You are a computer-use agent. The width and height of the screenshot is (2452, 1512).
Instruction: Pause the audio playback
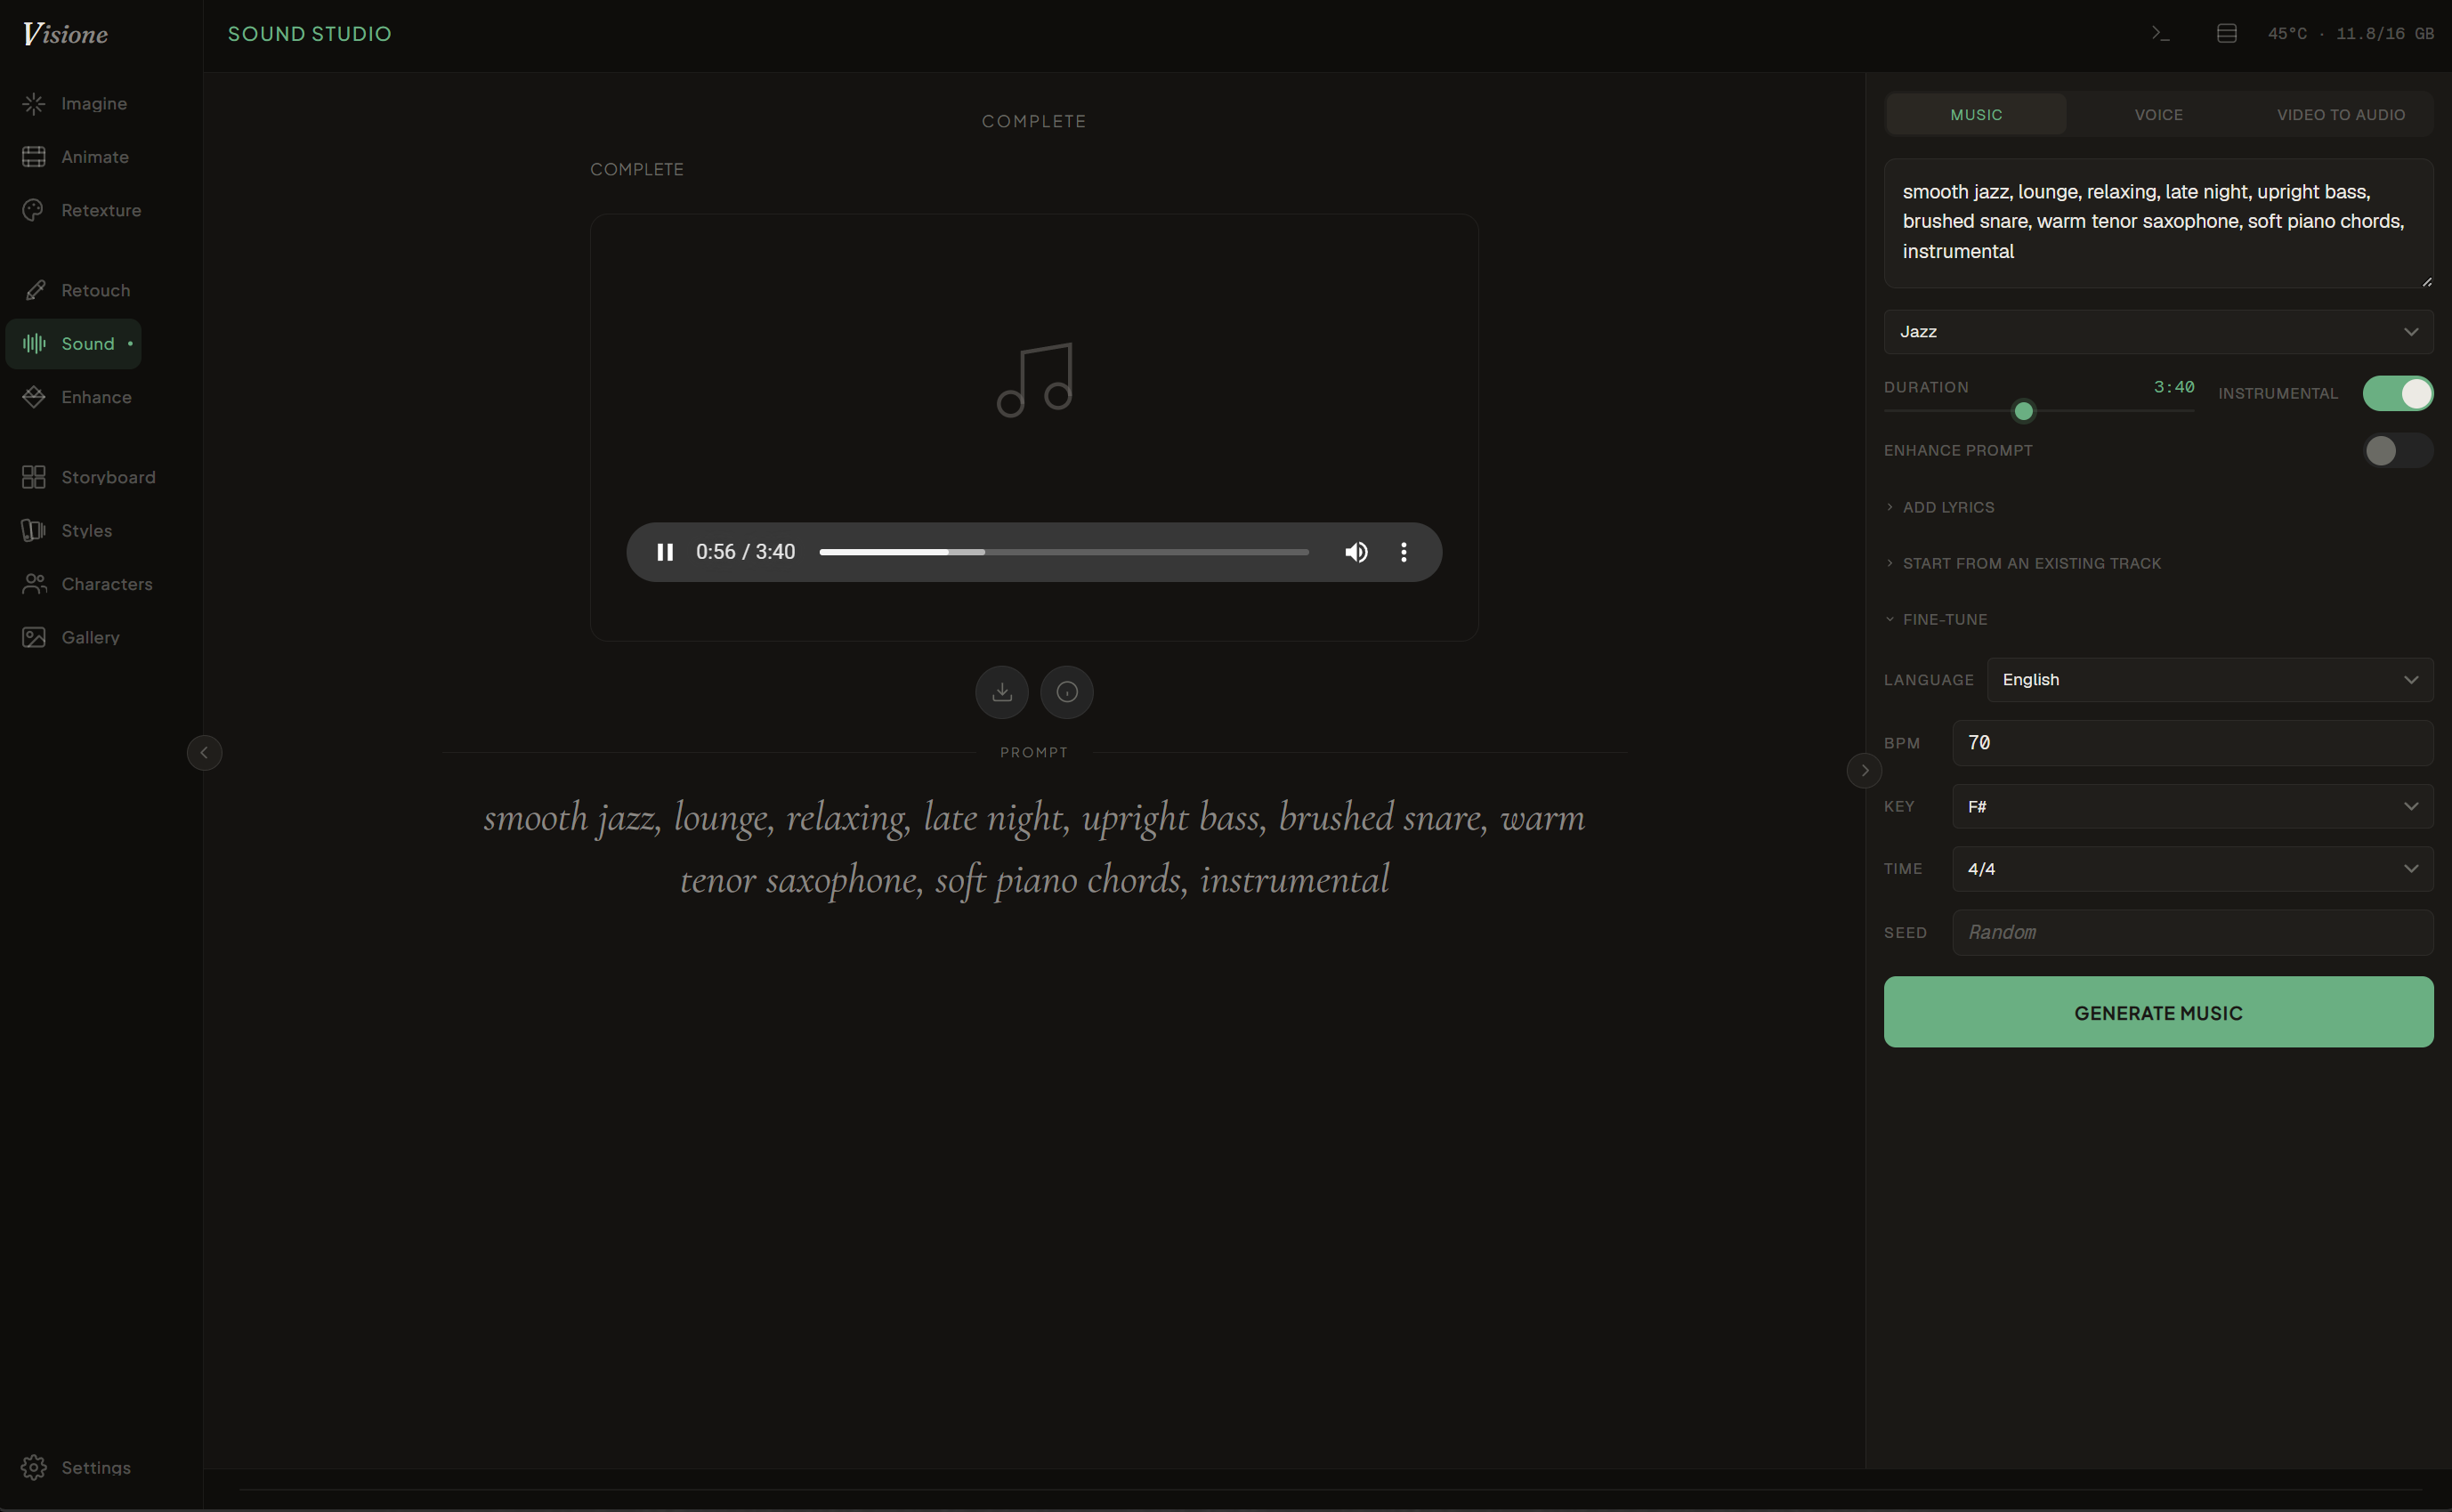point(665,552)
